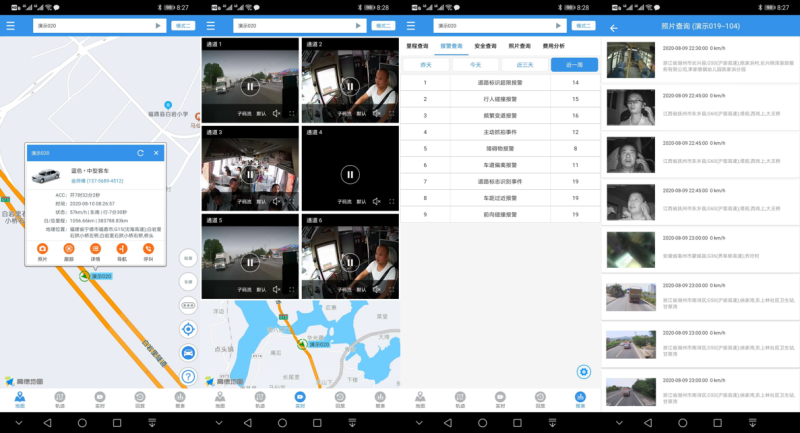Close the 演示020 vehicle info popup
The height and width of the screenshot is (433, 800).
(x=156, y=153)
